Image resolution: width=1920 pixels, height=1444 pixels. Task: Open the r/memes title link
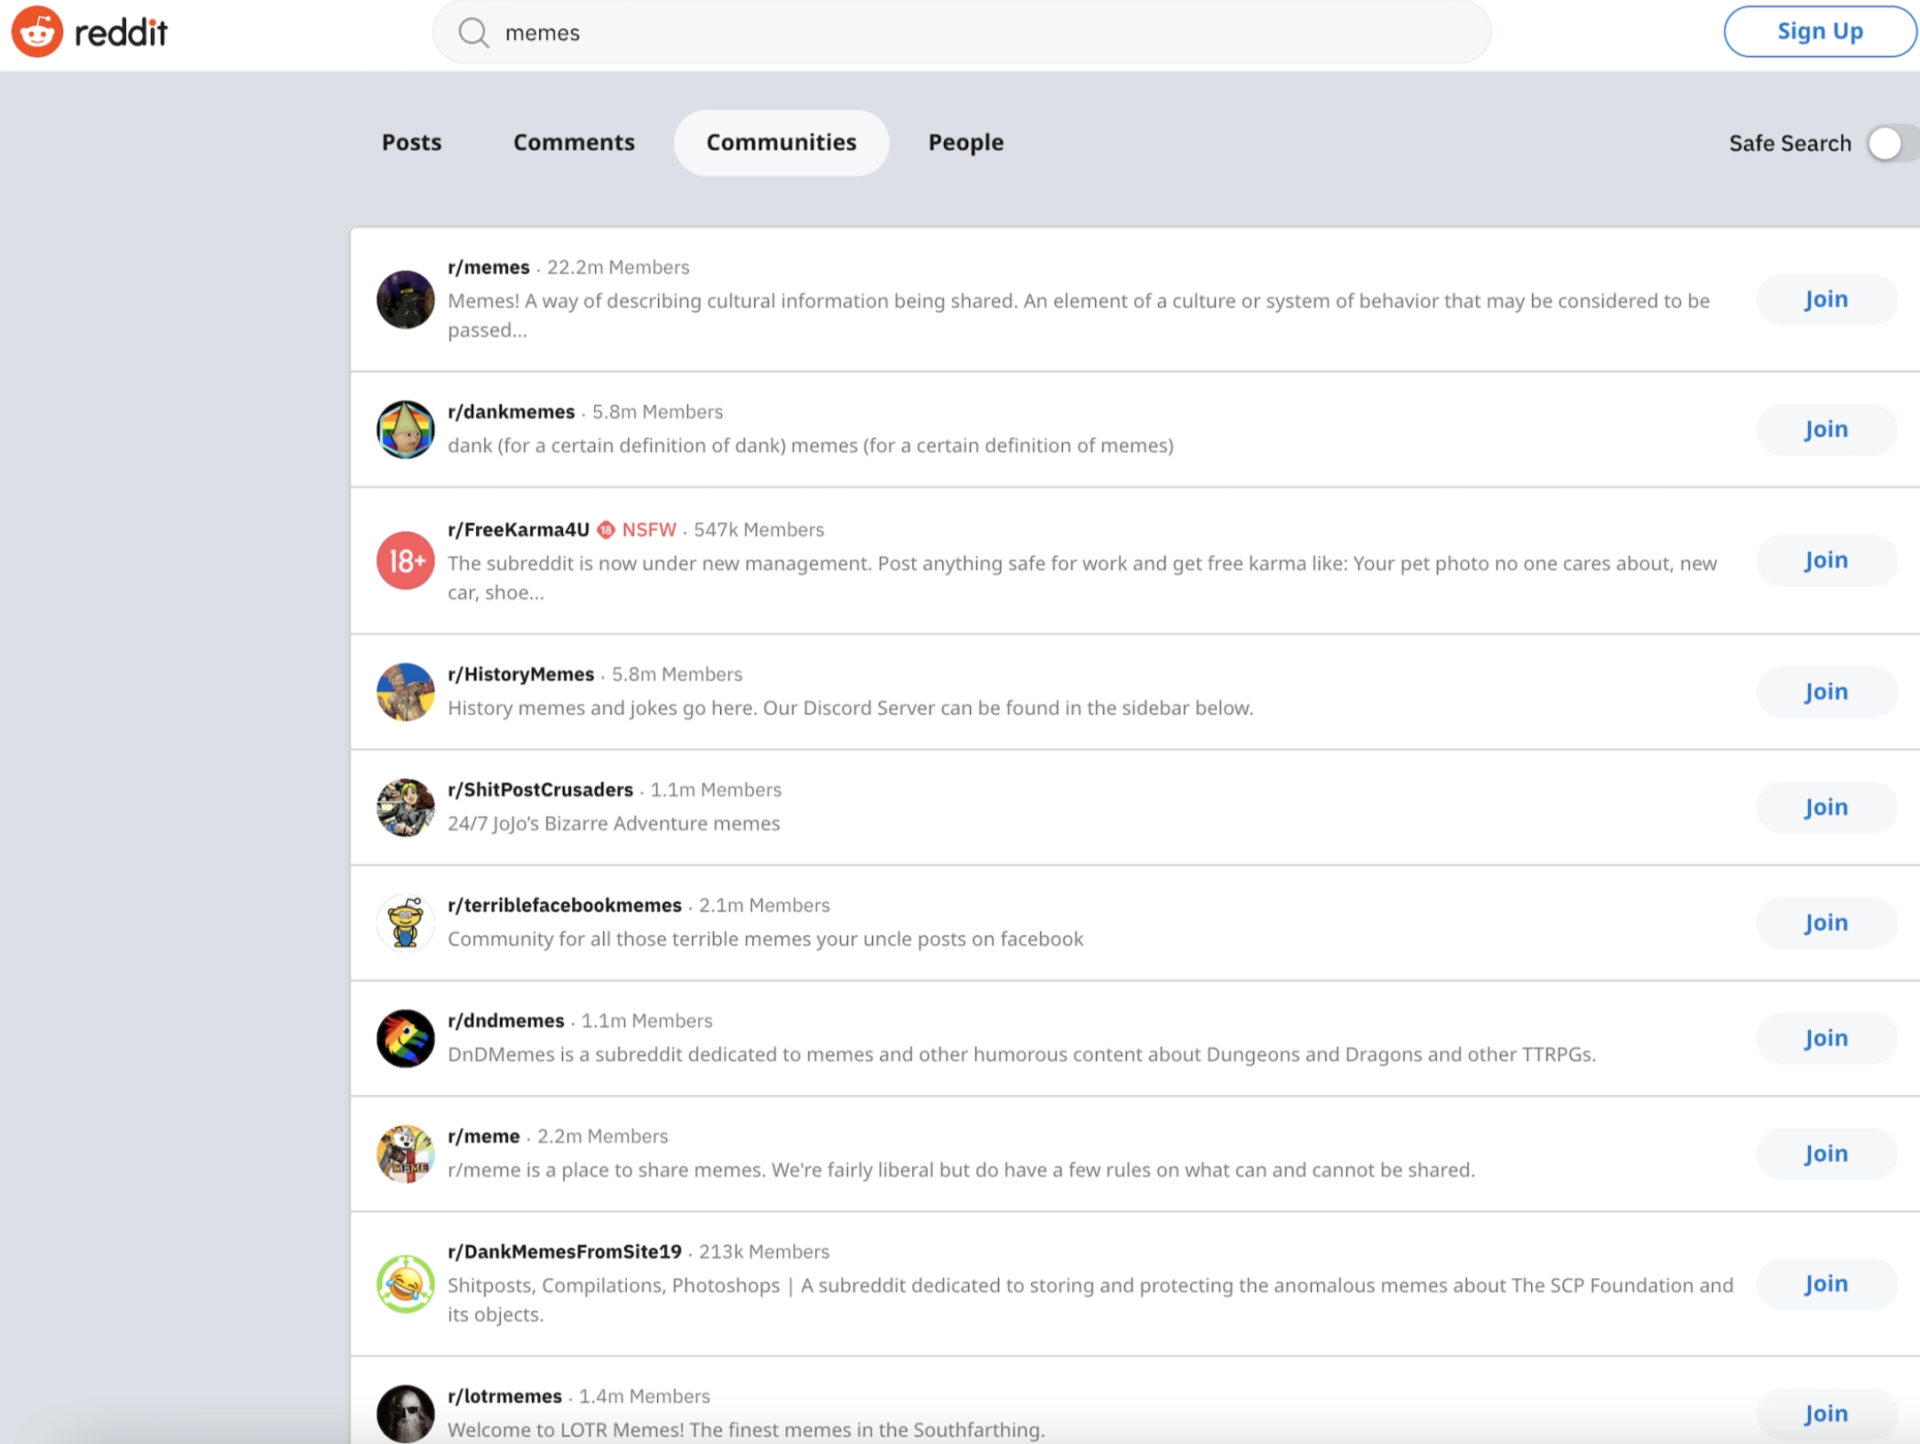(488, 267)
